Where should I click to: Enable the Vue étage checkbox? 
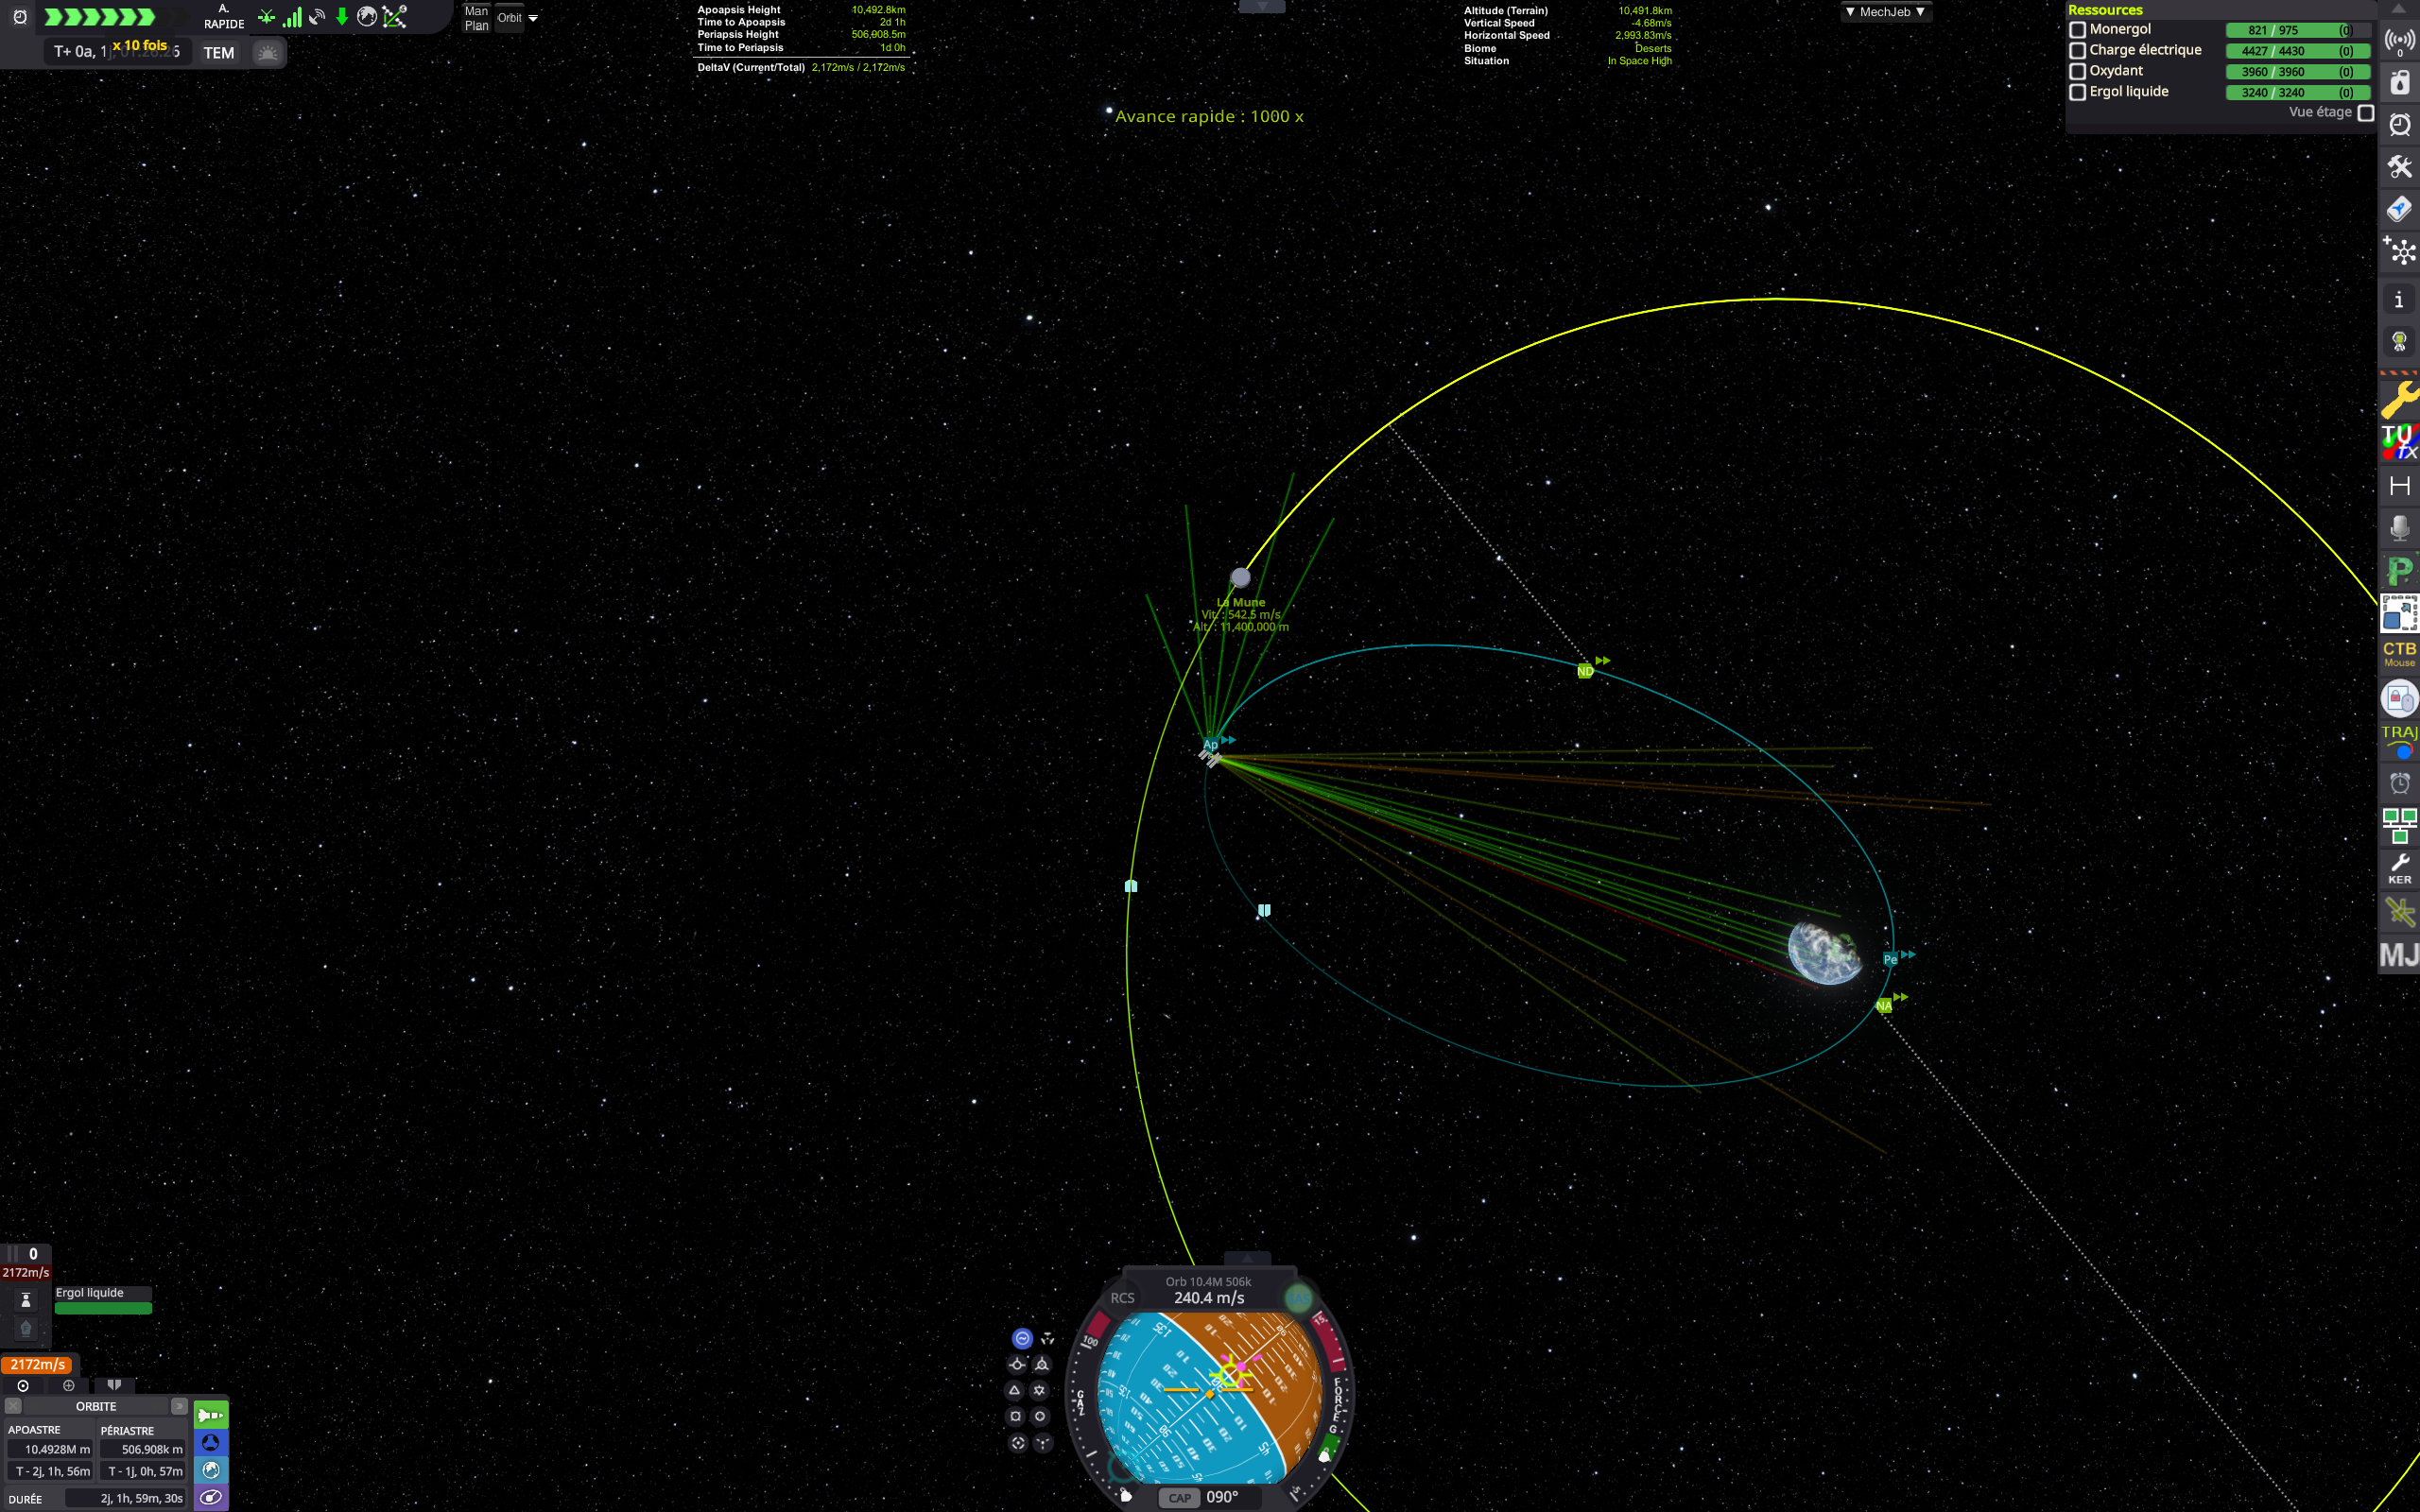pos(2366,113)
